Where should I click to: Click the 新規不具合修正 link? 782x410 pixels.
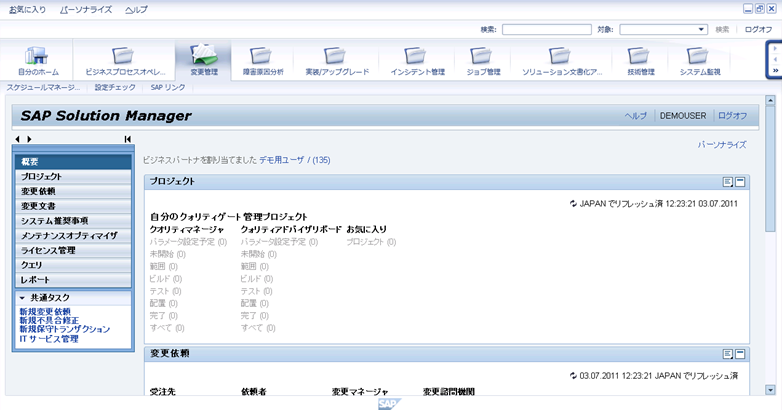pos(49,320)
